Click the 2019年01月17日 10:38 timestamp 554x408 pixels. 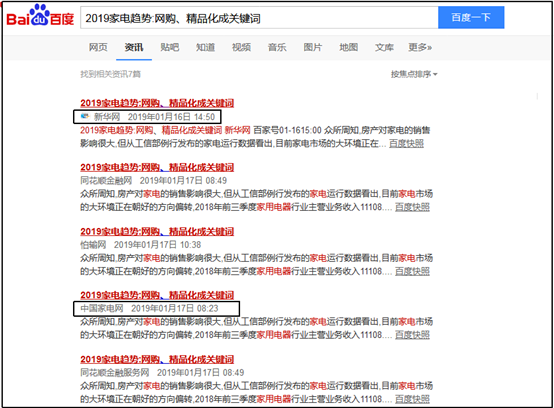(158, 245)
